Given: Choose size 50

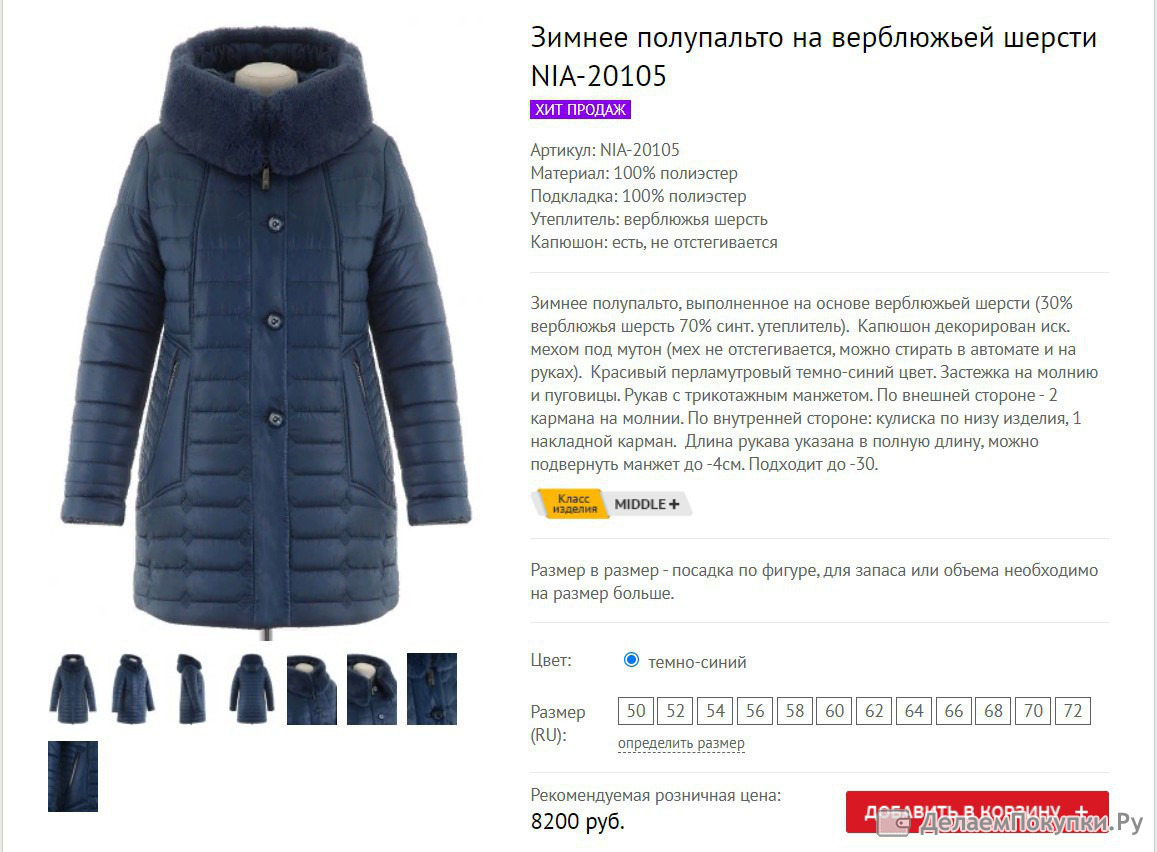Looking at the screenshot, I should click(x=636, y=711).
